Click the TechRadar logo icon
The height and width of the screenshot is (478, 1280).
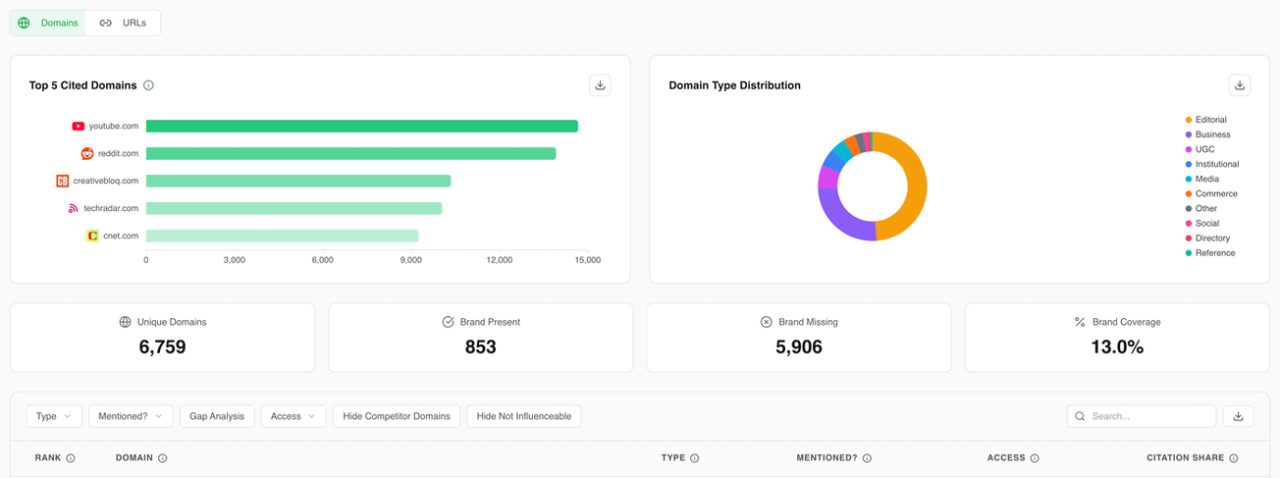coord(73,208)
